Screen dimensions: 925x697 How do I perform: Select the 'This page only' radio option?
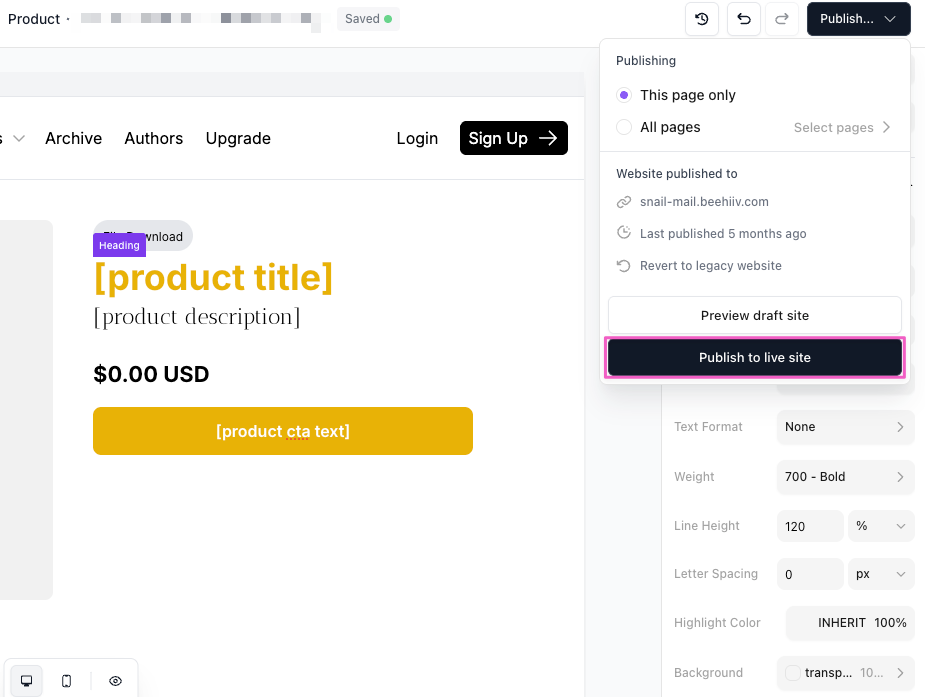624,95
